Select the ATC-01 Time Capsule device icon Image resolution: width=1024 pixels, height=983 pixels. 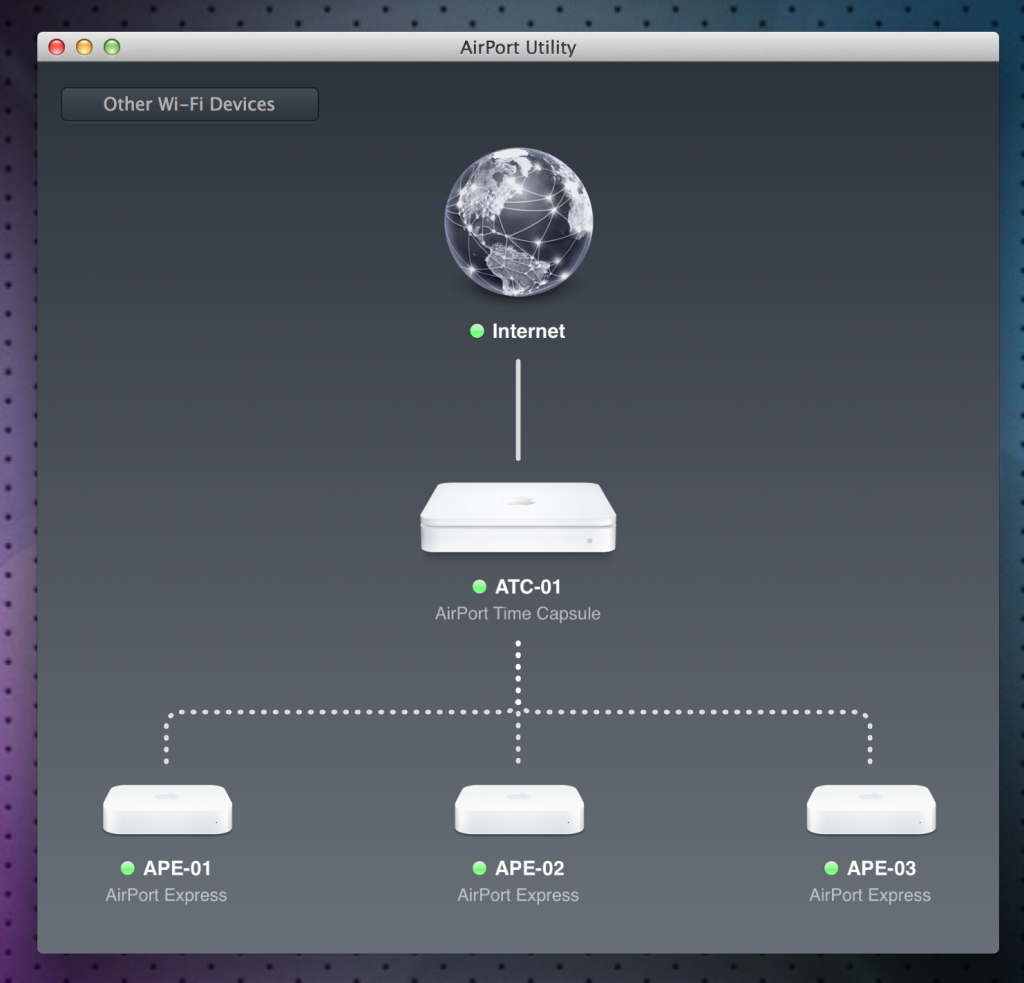click(518, 518)
